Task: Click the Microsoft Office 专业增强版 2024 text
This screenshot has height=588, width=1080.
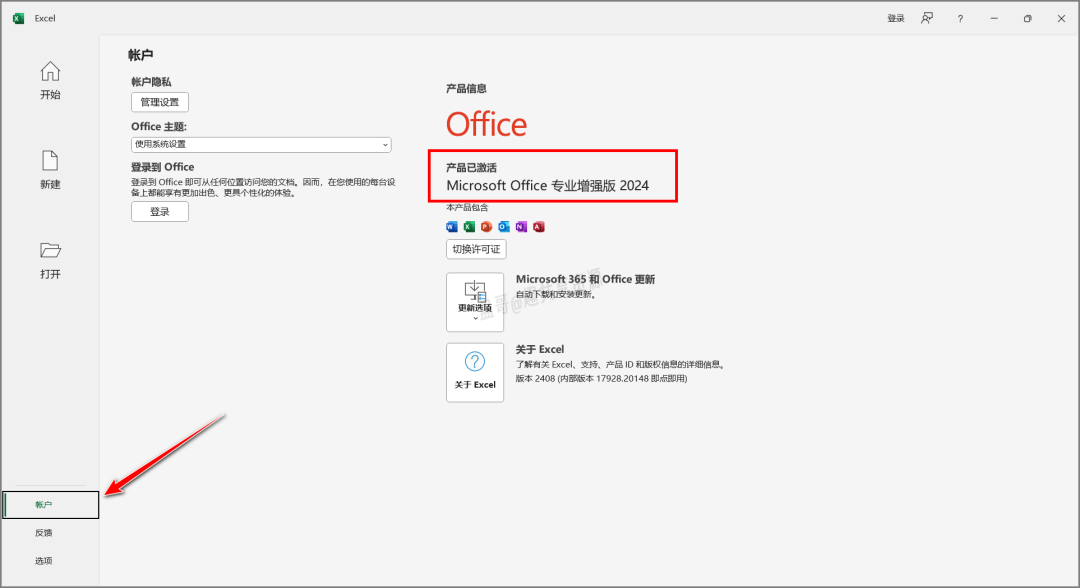Action: [548, 185]
